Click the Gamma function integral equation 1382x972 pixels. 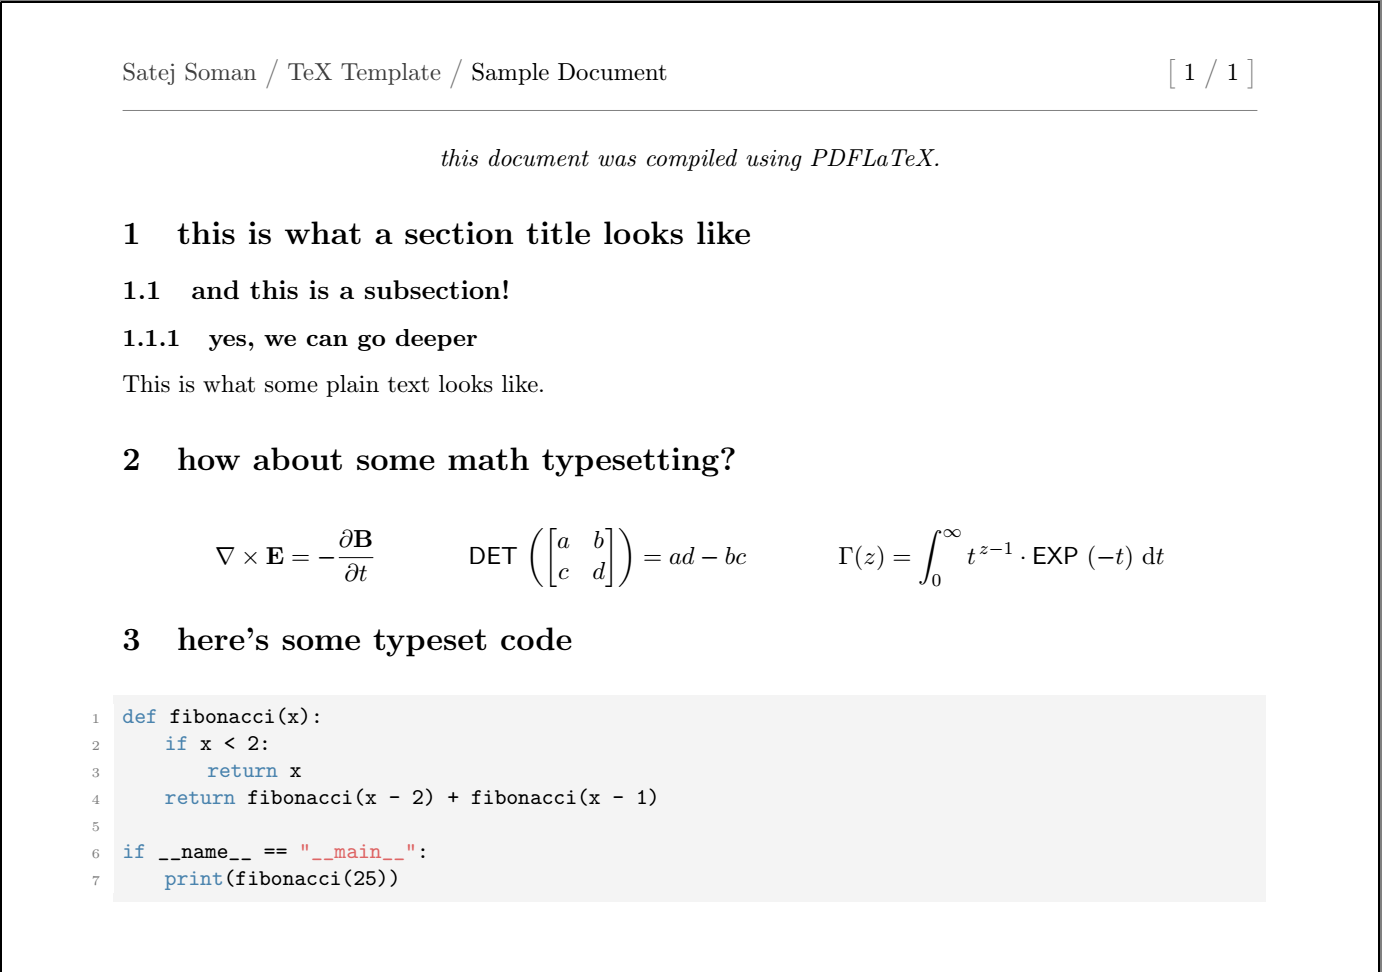pos(1000,556)
